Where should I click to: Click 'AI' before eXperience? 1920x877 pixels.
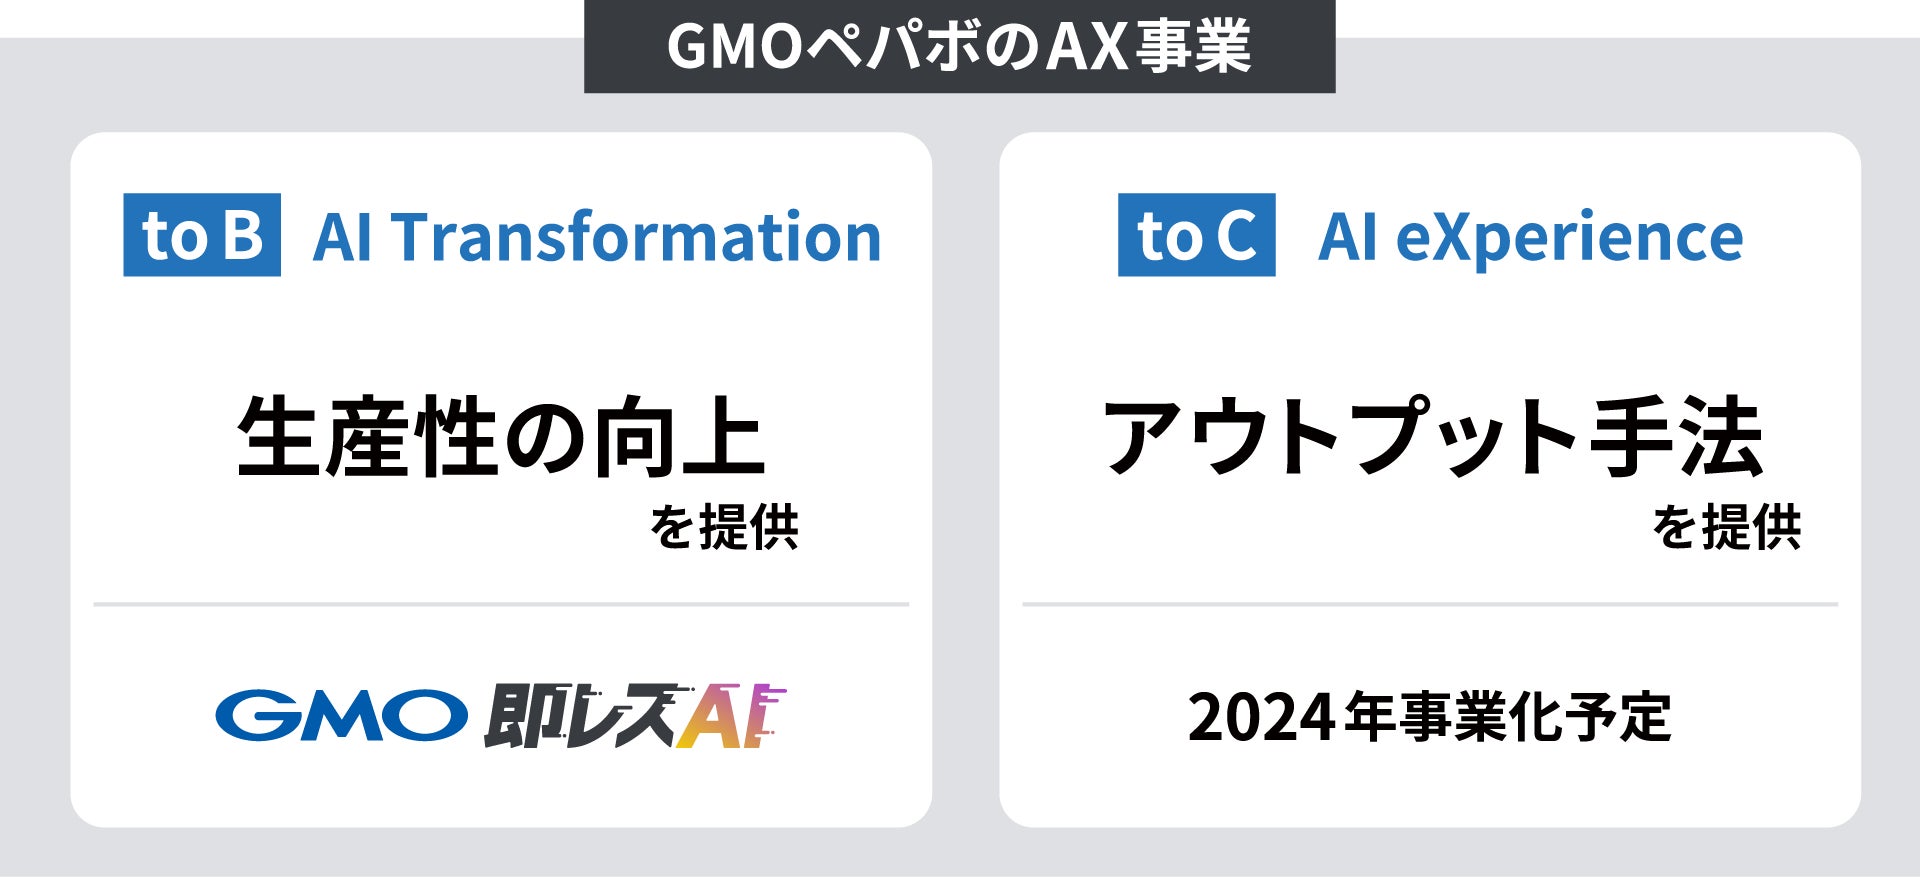click(x=1348, y=238)
